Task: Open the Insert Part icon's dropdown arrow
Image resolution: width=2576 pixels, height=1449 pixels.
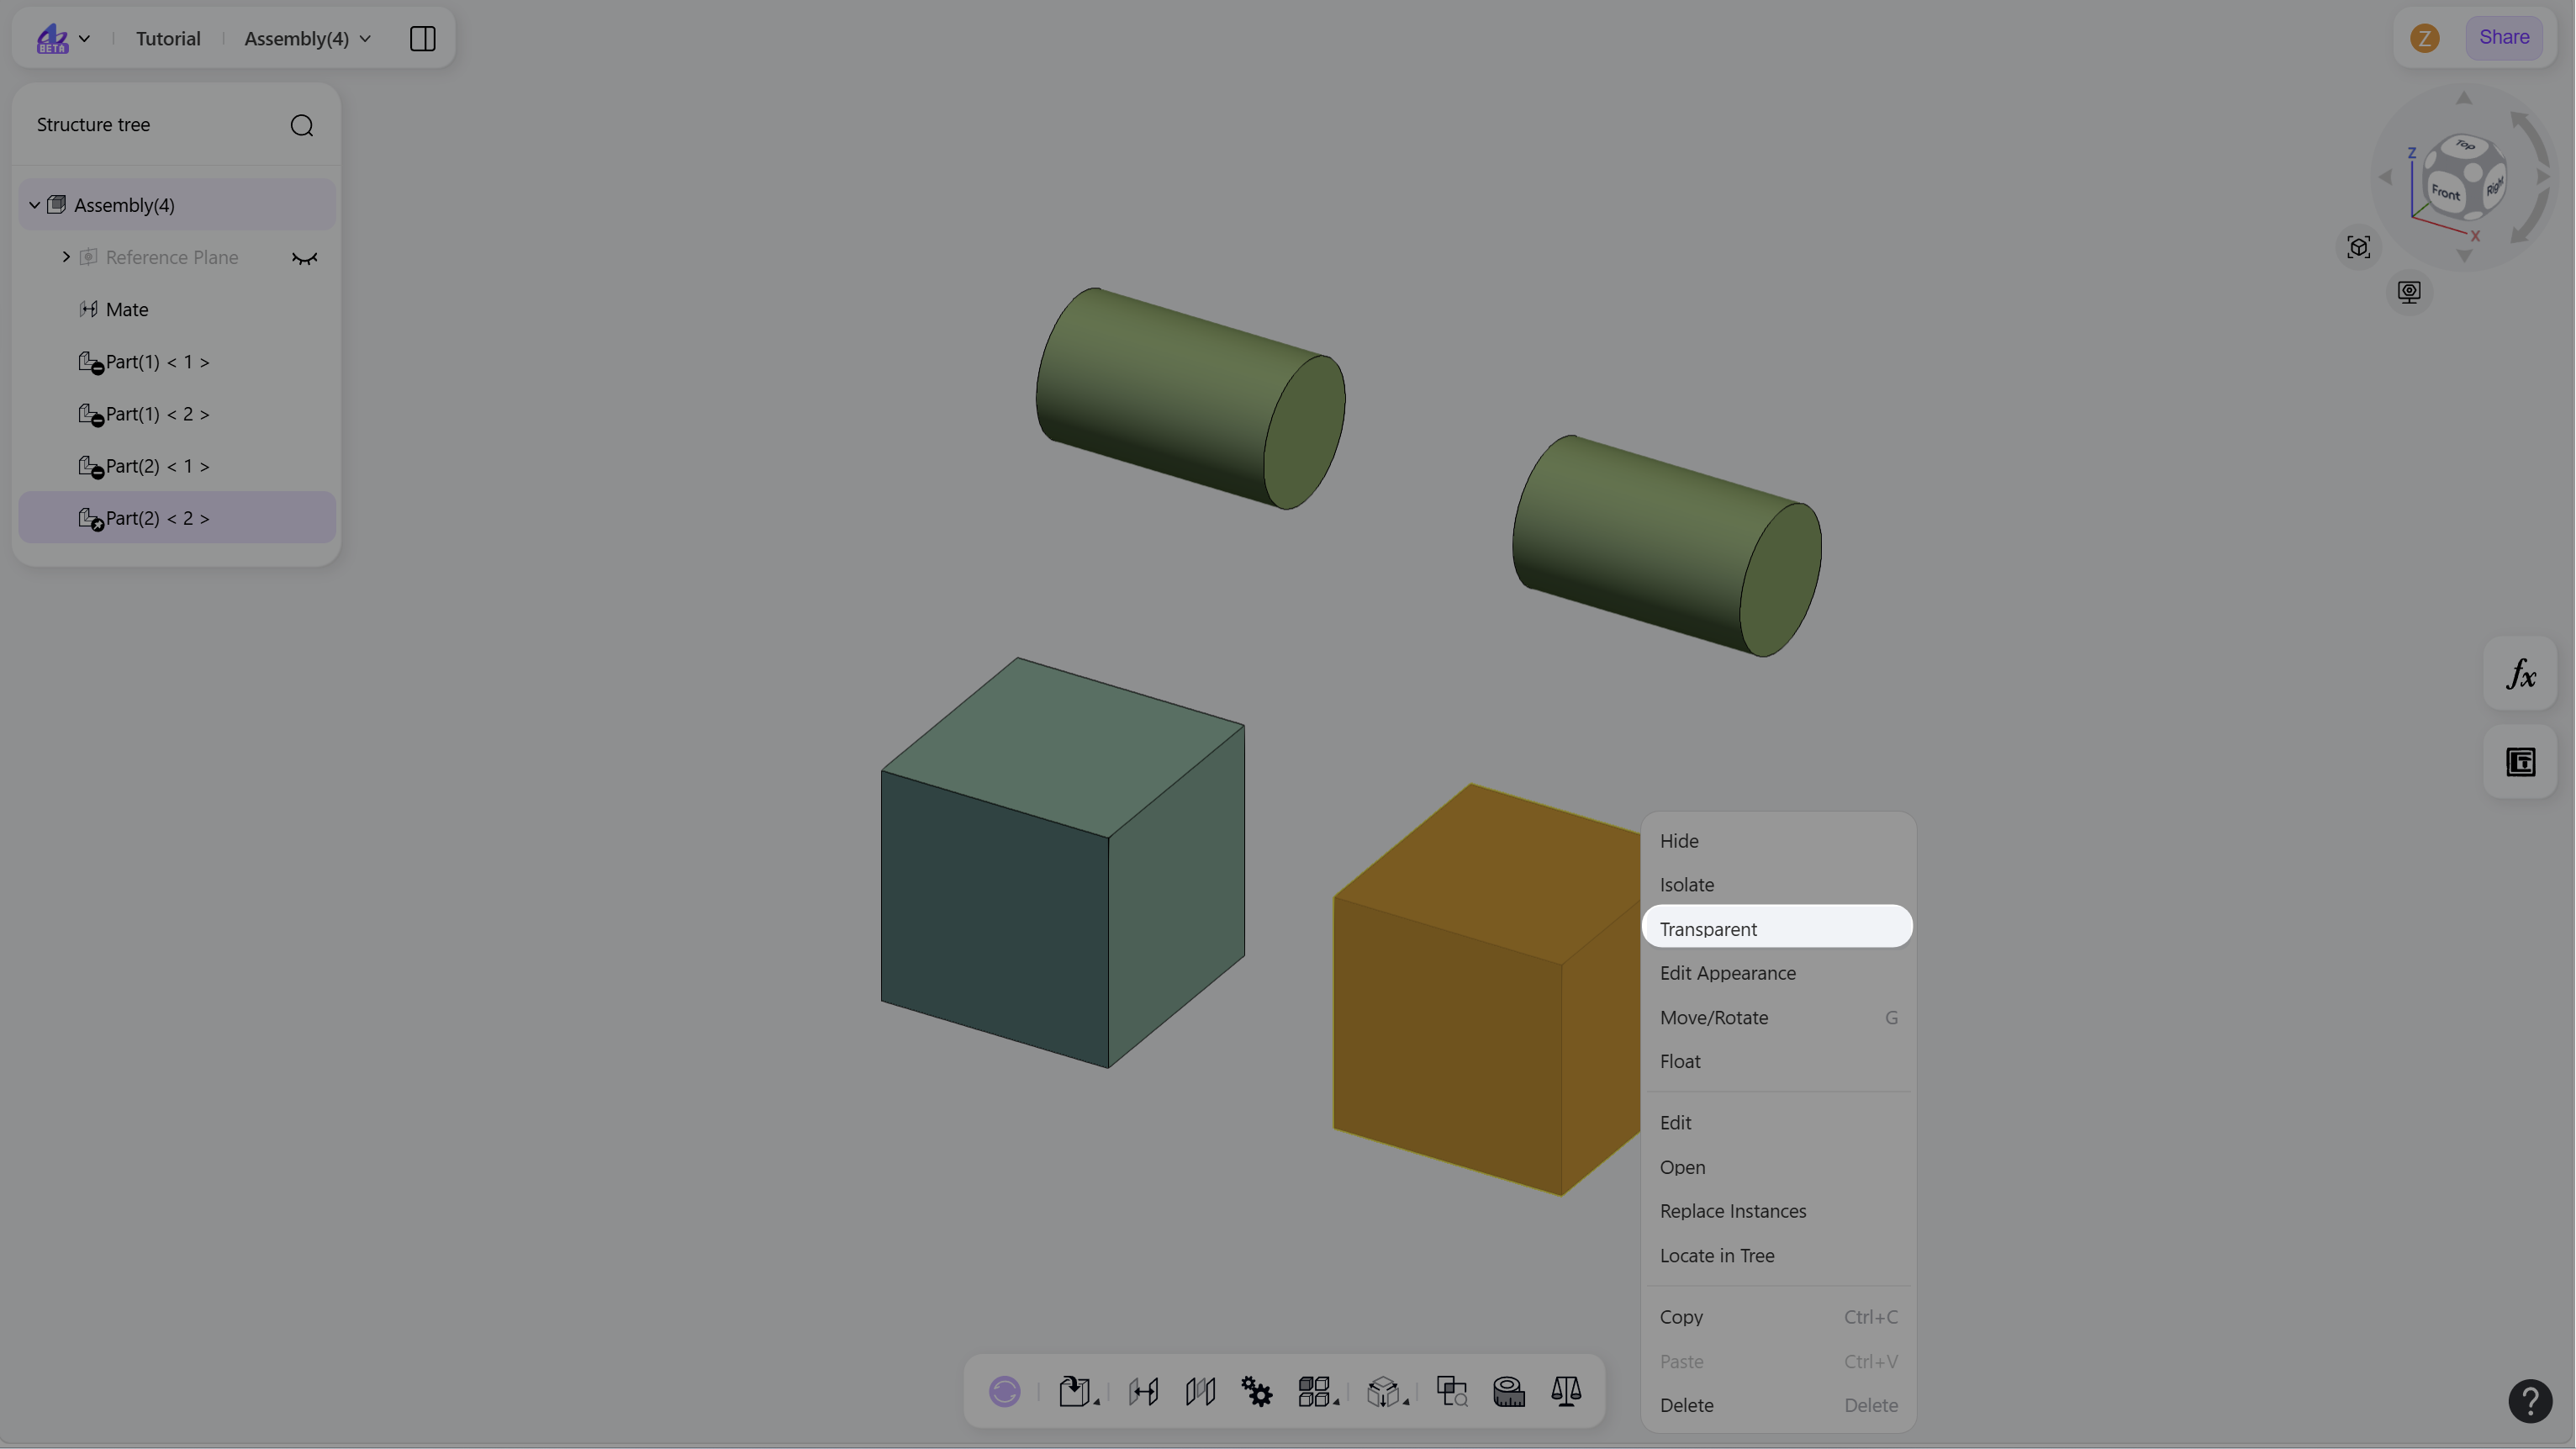Action: pyautogui.click(x=1097, y=1403)
